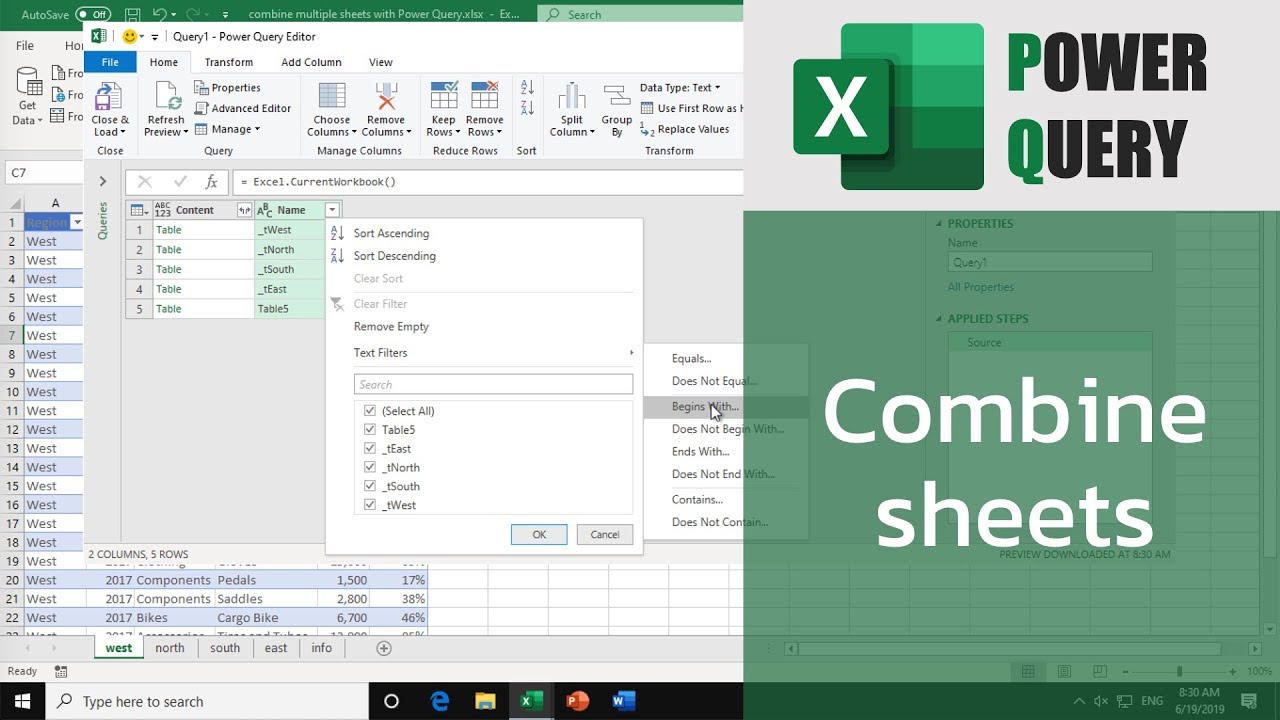Click the query Name field Query1
Viewport: 1280px width, 720px height.
(1050, 262)
